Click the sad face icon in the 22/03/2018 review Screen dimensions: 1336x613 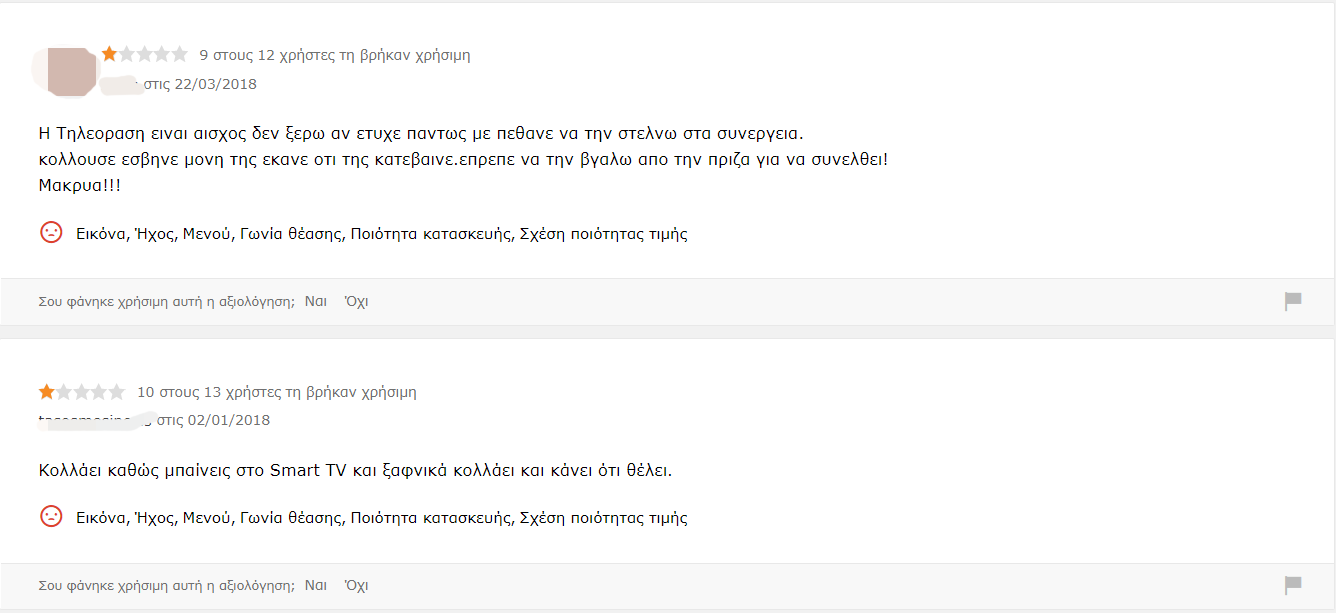51,232
